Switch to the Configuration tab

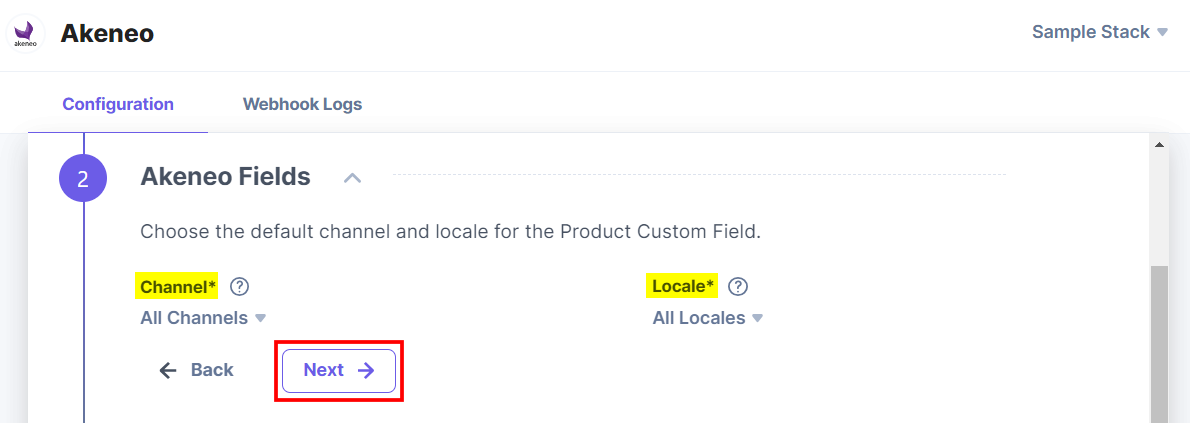(x=118, y=104)
